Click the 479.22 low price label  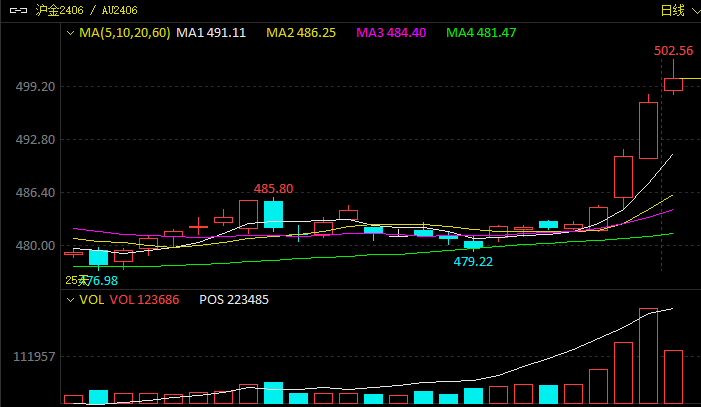click(x=473, y=262)
